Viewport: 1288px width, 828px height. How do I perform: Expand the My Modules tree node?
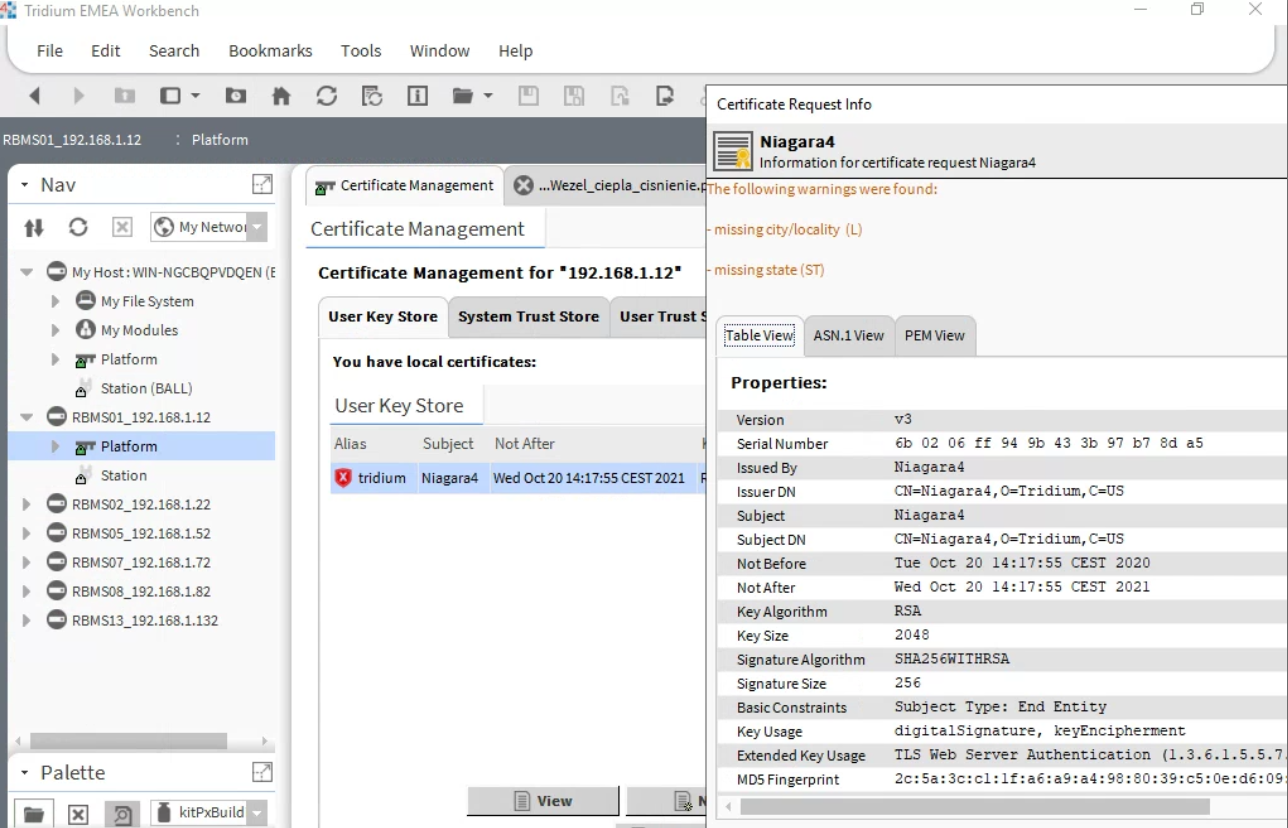pos(56,330)
